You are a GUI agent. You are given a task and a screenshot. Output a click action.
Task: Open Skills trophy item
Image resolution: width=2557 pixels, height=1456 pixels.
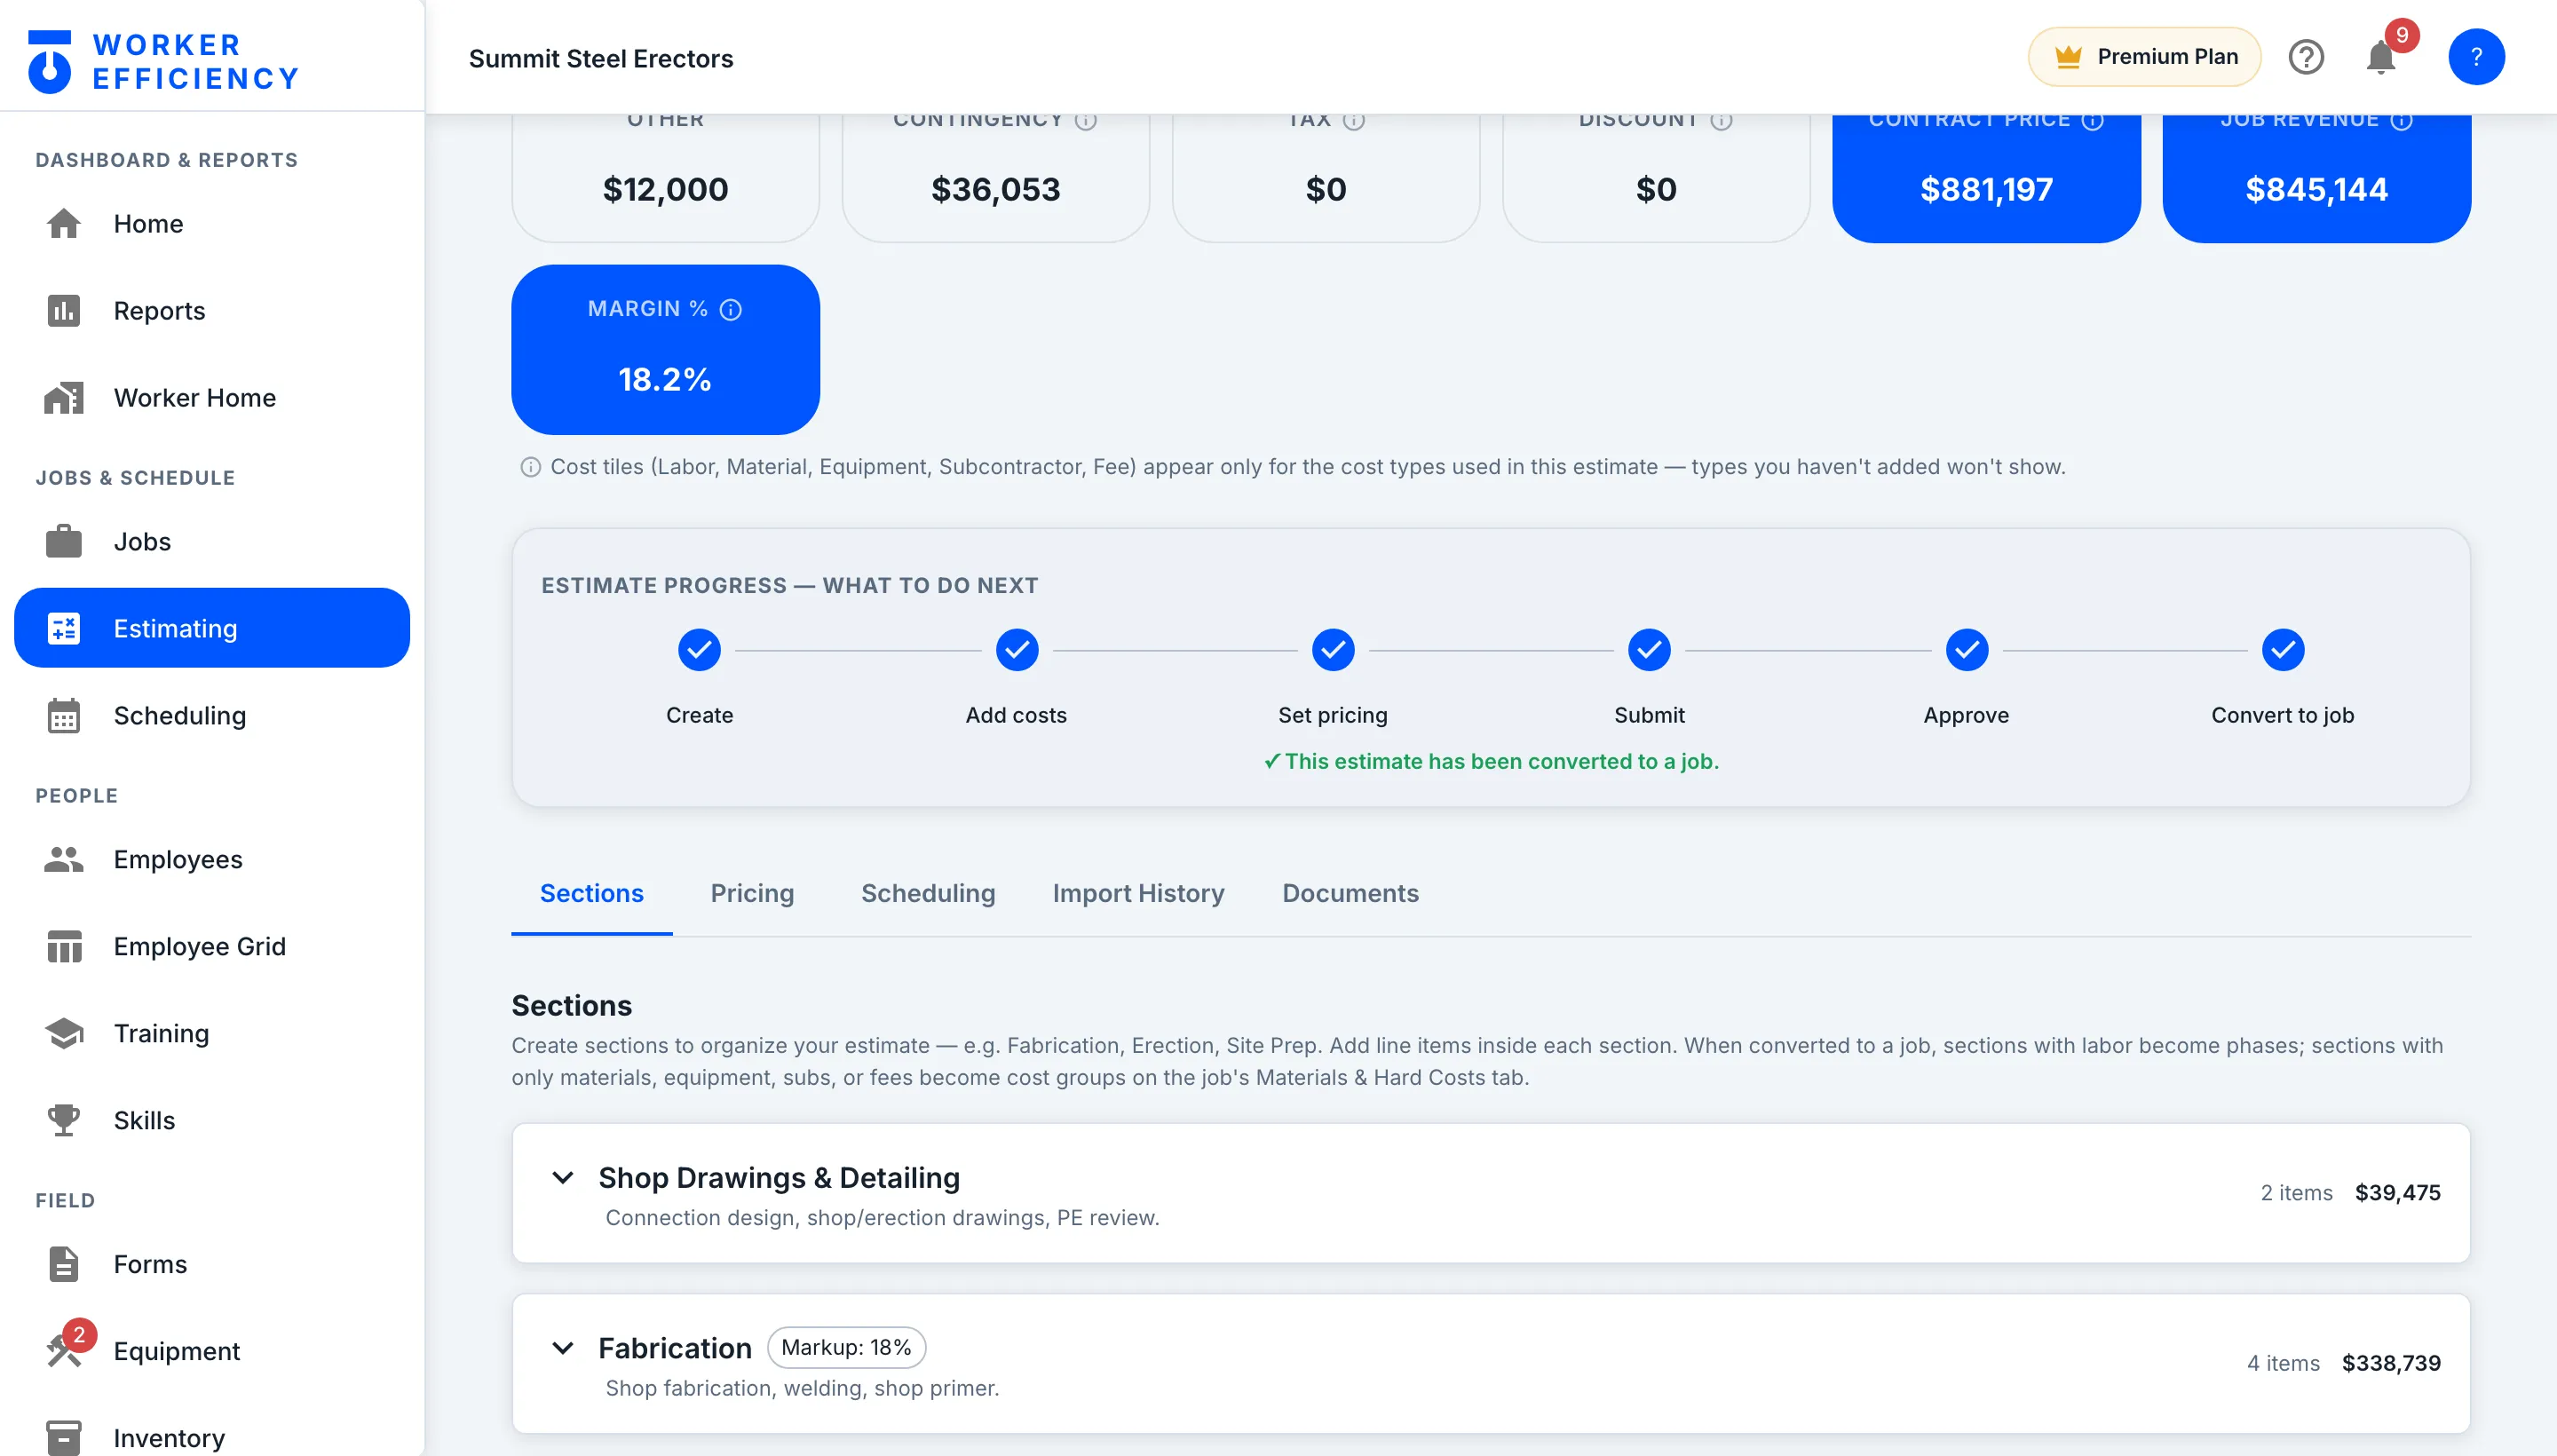(x=212, y=1120)
